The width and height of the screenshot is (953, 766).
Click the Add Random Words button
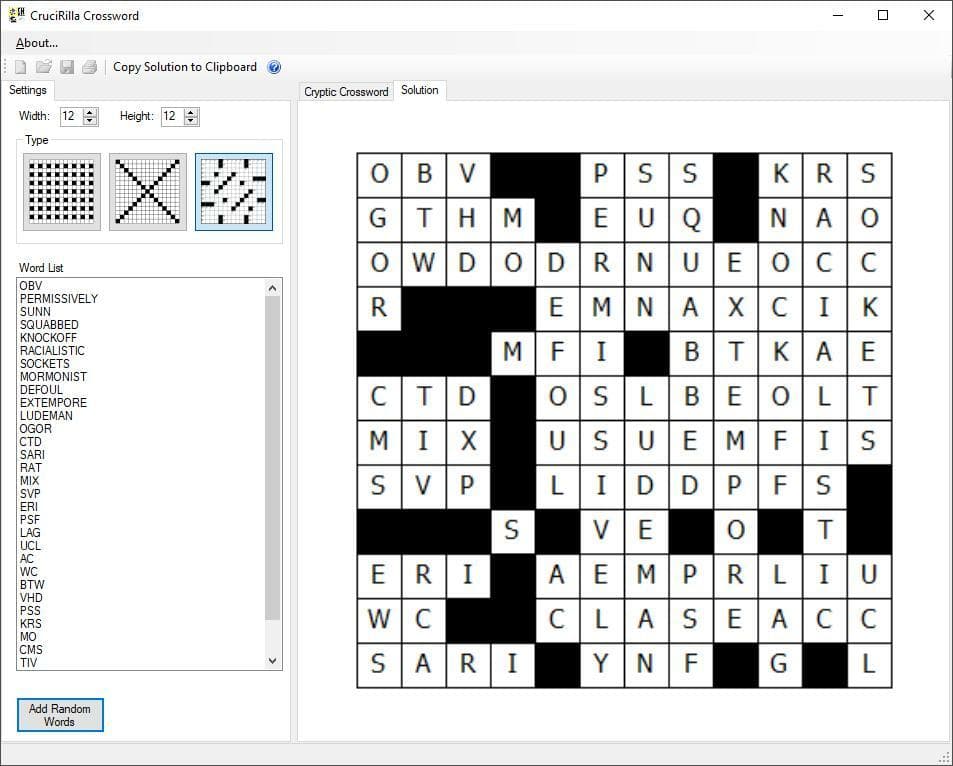click(x=60, y=715)
